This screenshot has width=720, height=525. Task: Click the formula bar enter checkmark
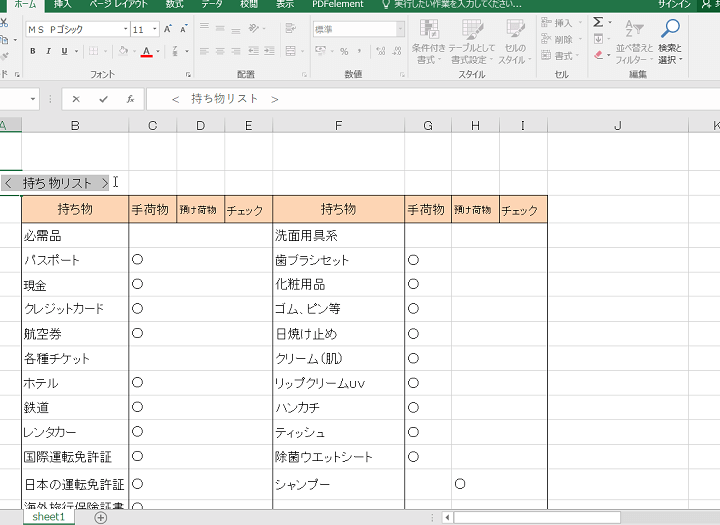(103, 99)
